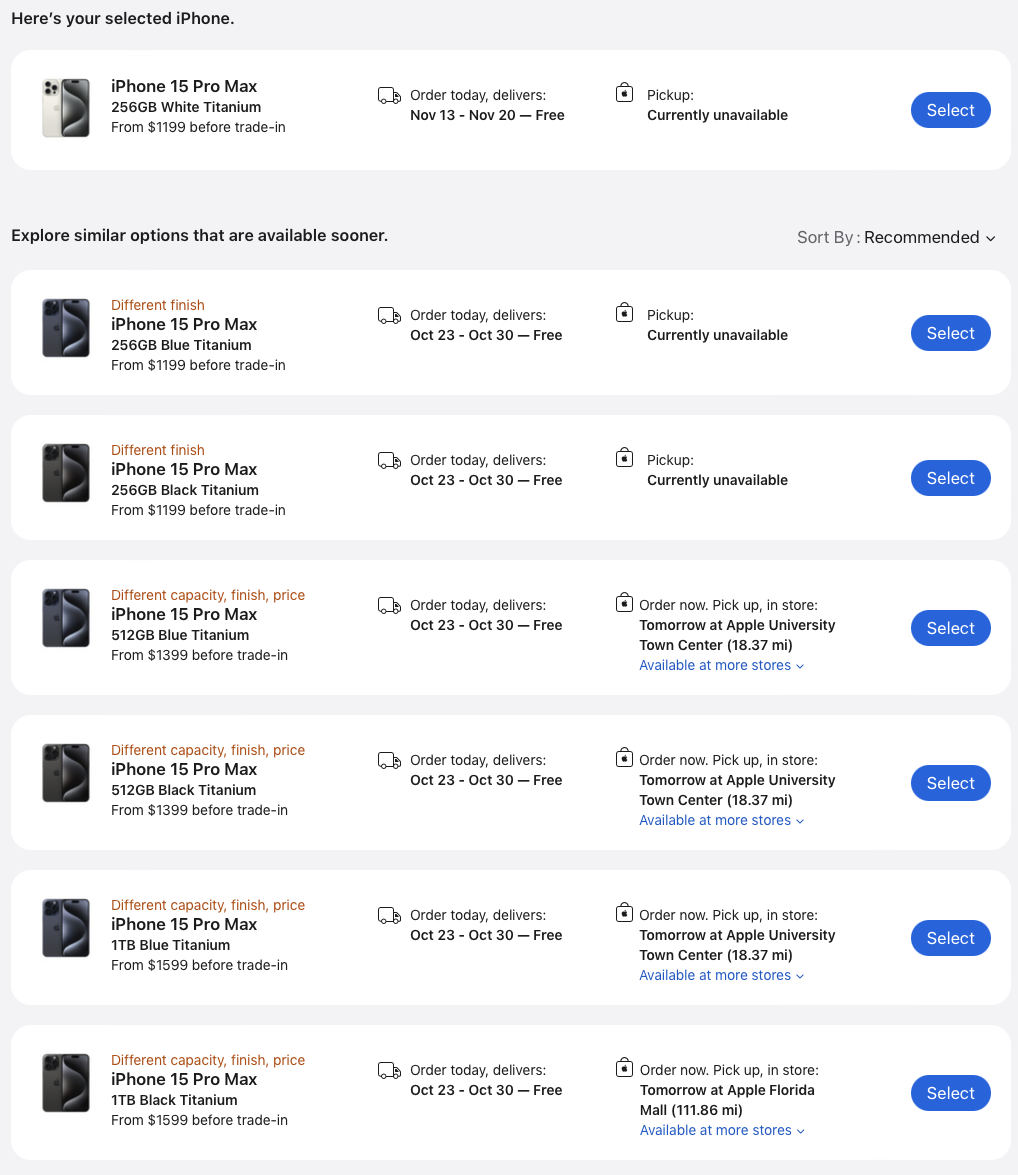Click the delivery truck icon for 1TB Black Titanium
Viewport: 1018px width, 1175px height.
click(389, 1071)
